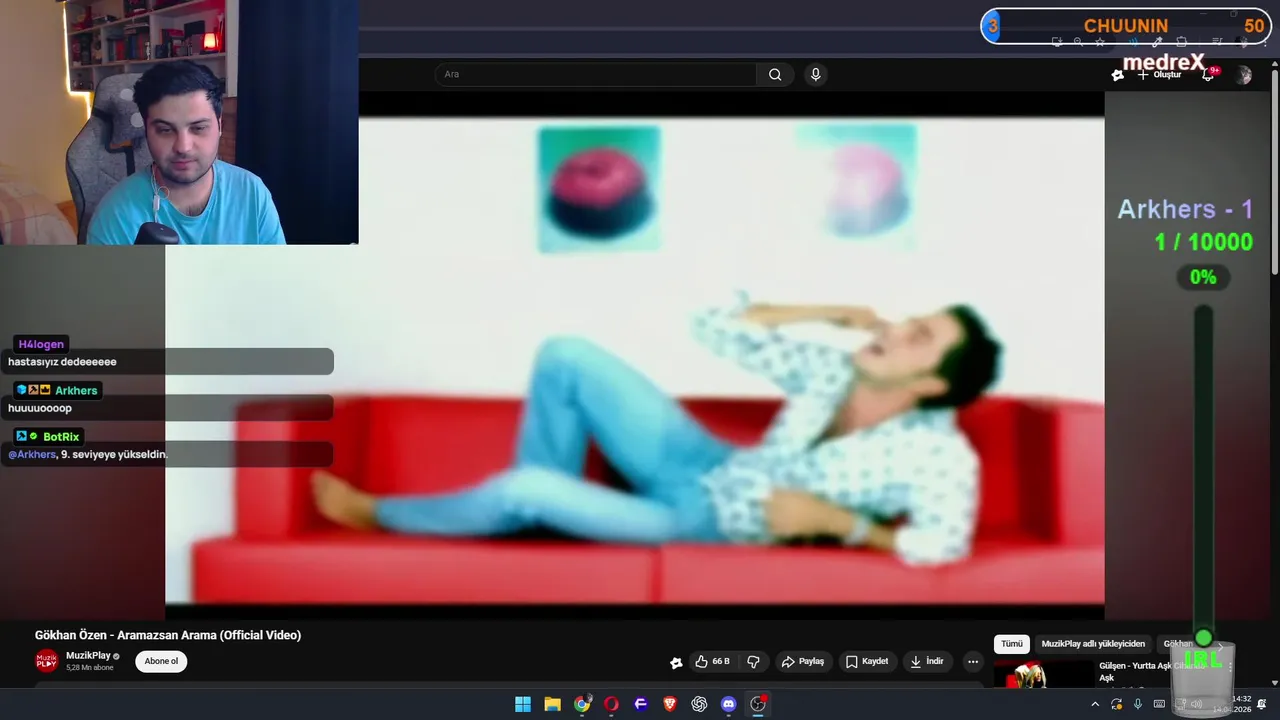This screenshot has height=720, width=1280.
Task: Focus the 'Ara' search field
Action: point(596,74)
